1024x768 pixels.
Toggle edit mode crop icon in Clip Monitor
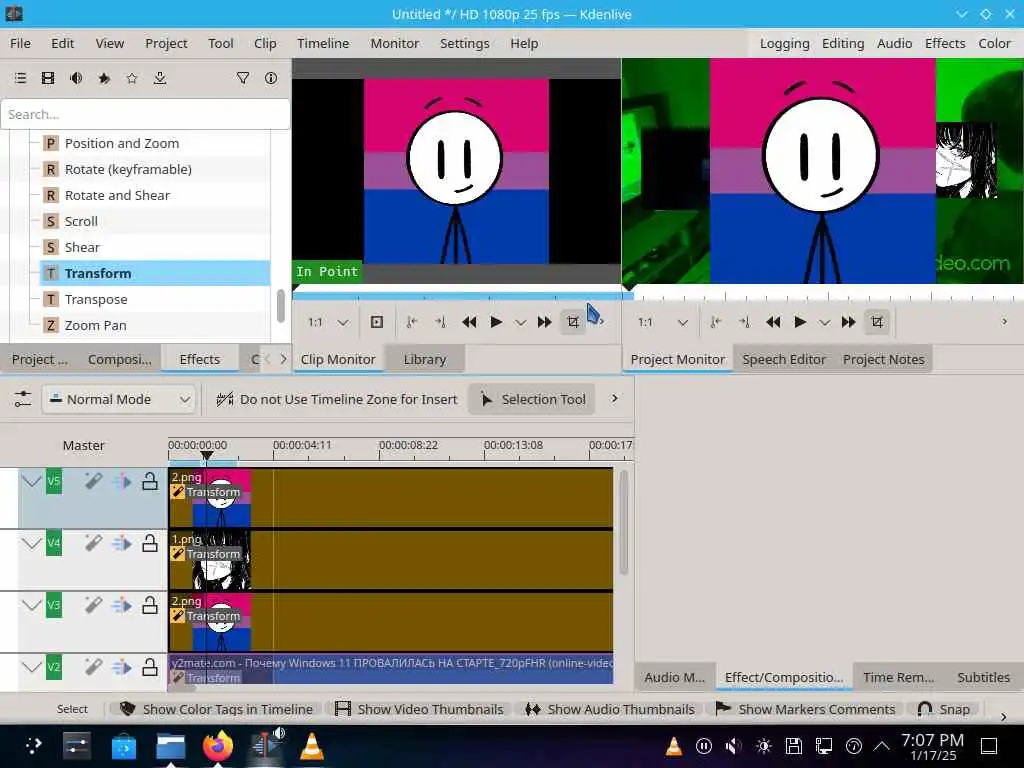573,322
